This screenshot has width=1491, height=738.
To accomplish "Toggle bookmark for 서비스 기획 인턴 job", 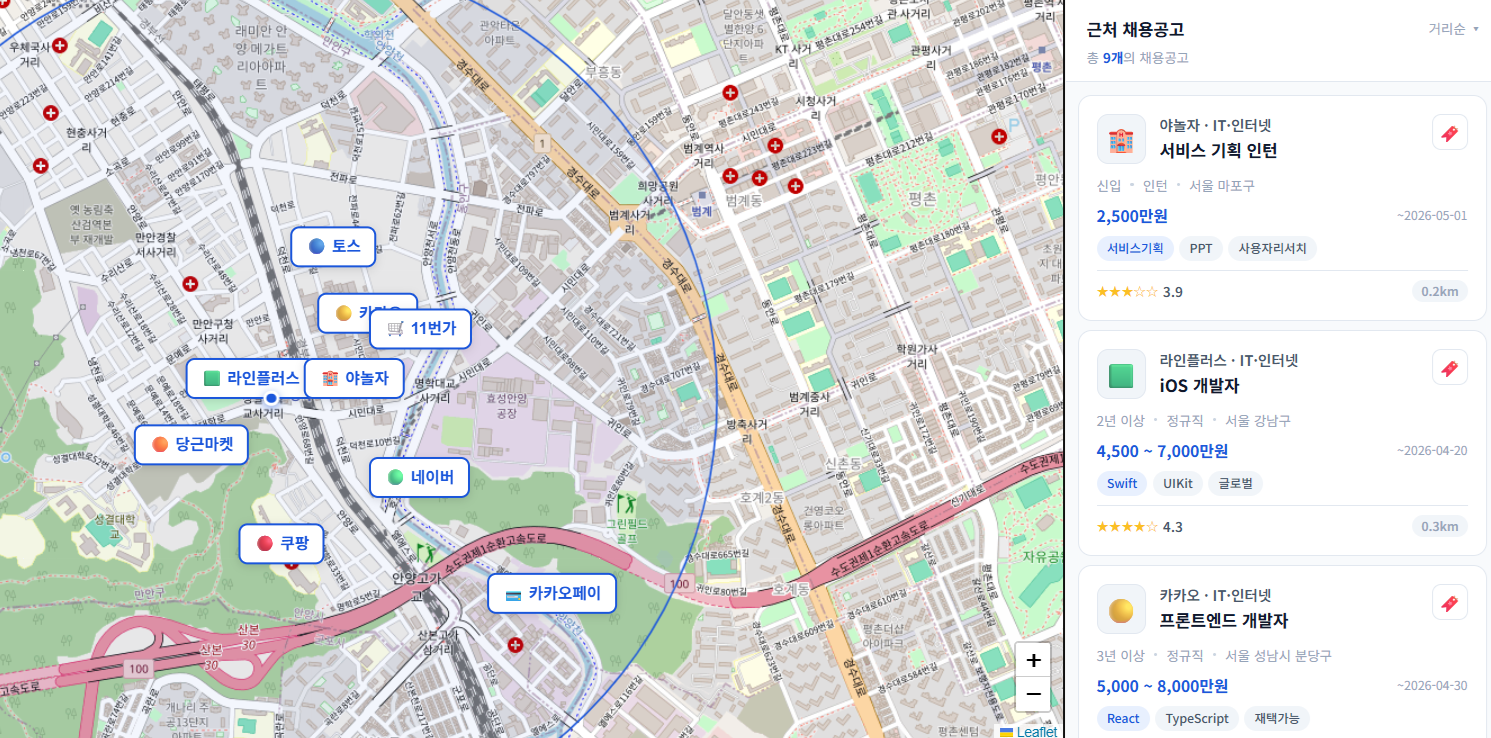I will coord(1449,132).
